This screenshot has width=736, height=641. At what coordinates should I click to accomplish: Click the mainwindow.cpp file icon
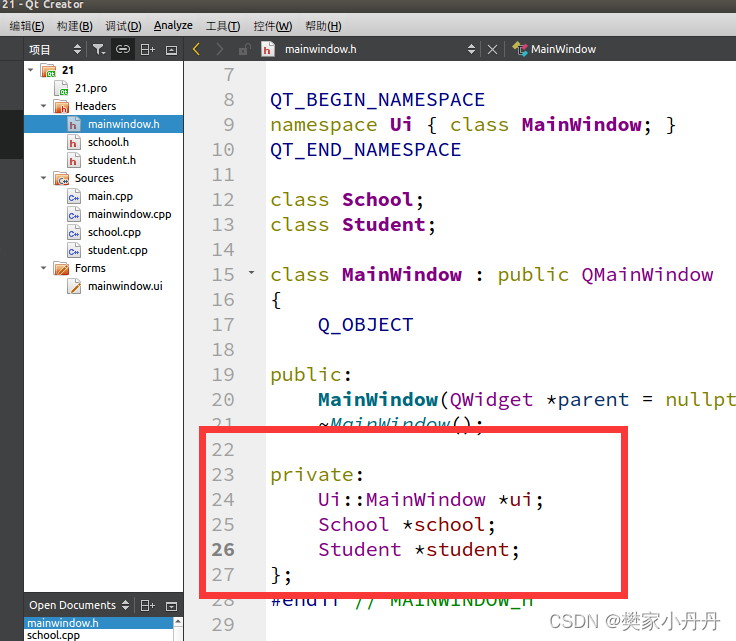click(74, 214)
